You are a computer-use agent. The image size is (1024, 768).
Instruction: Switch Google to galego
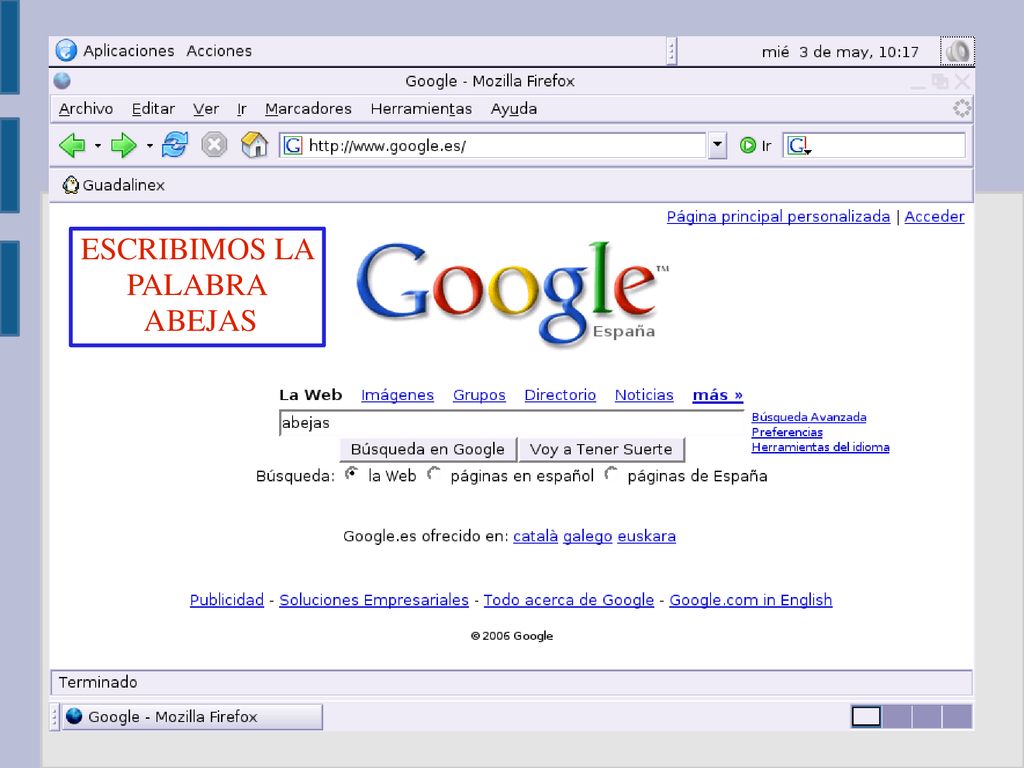[587, 537]
